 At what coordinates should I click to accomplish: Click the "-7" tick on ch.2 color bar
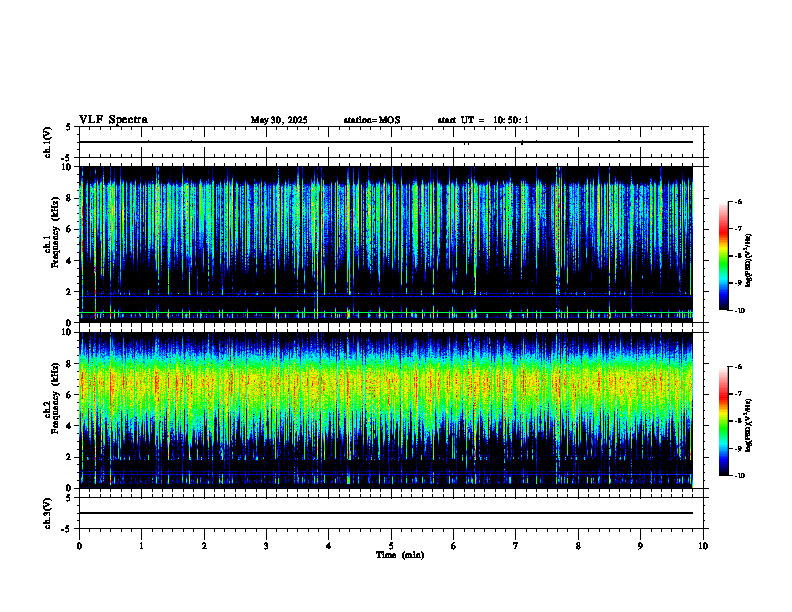point(739,394)
